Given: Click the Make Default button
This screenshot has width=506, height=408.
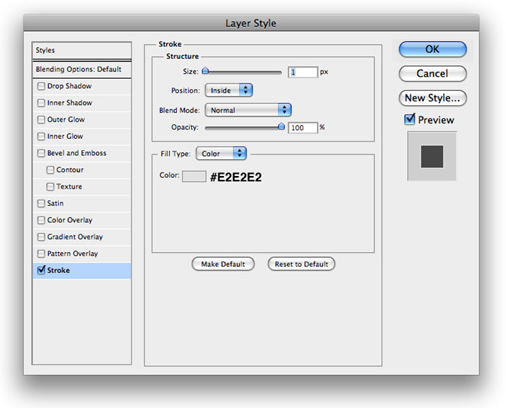Looking at the screenshot, I should click(x=223, y=264).
